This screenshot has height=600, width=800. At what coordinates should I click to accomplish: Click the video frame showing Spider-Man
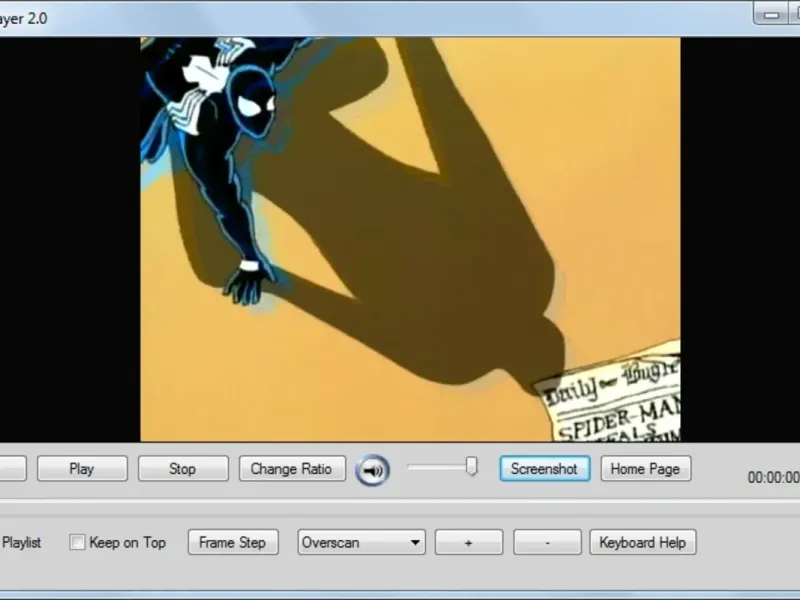click(x=410, y=239)
